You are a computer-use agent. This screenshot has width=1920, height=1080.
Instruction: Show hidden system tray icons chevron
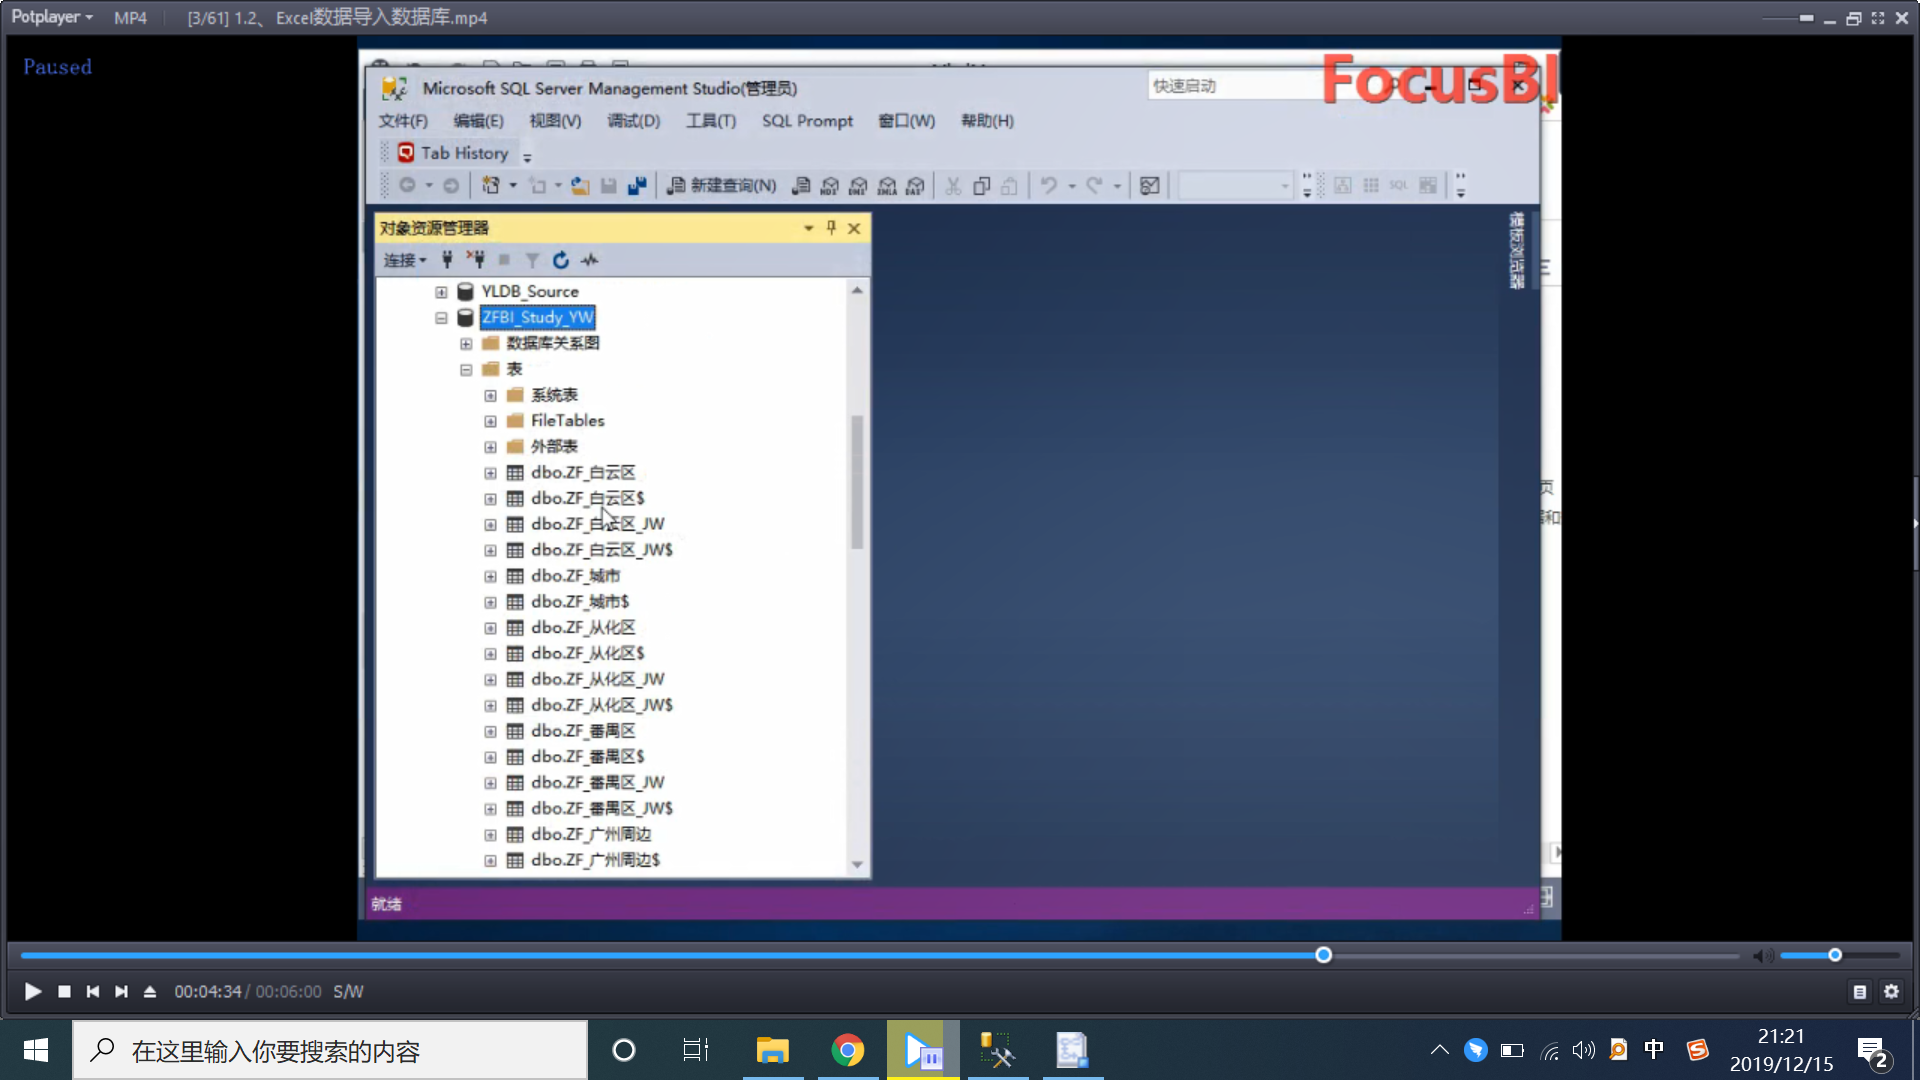point(1439,1050)
